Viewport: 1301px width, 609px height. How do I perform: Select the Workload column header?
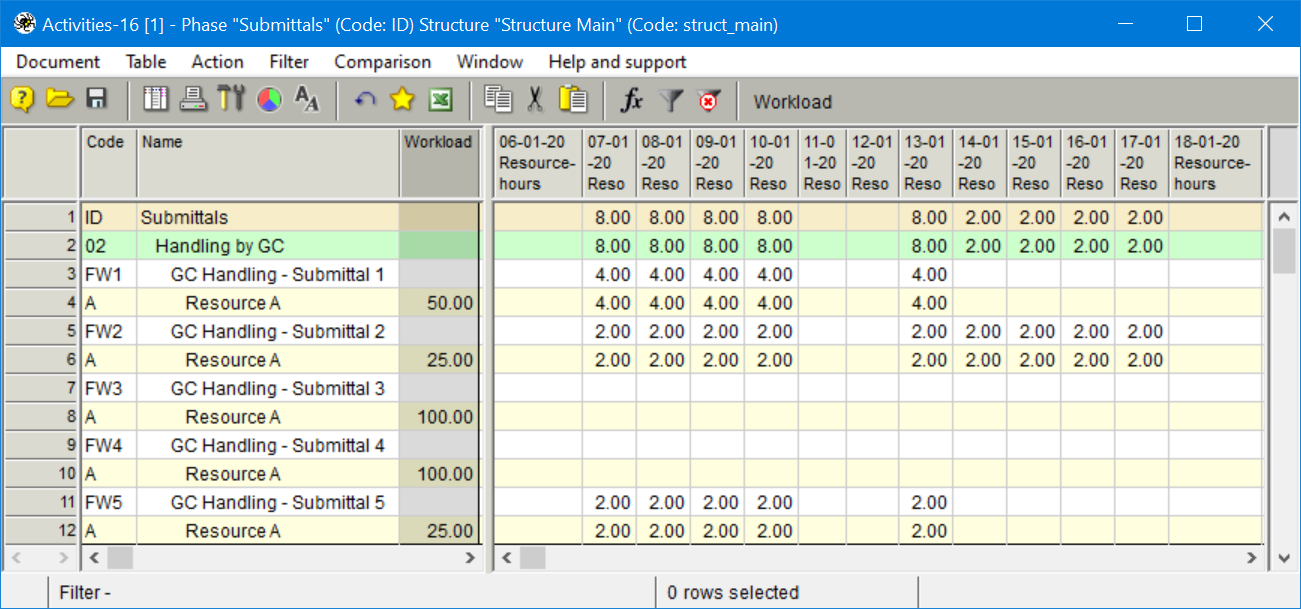click(x=438, y=163)
